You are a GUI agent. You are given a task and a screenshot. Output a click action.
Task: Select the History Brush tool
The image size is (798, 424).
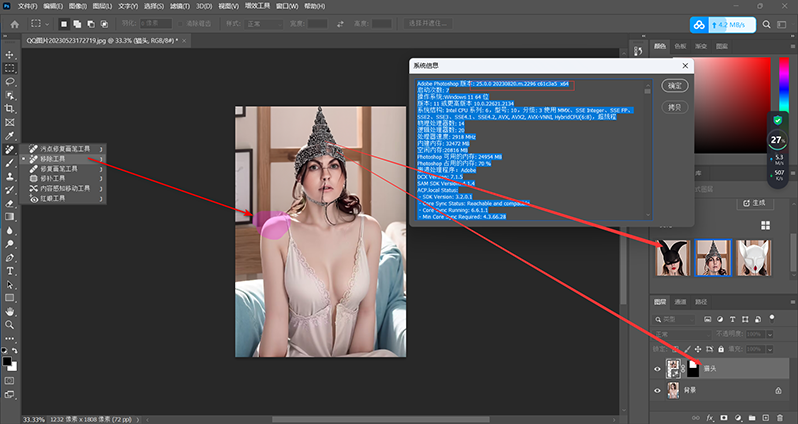[10, 190]
